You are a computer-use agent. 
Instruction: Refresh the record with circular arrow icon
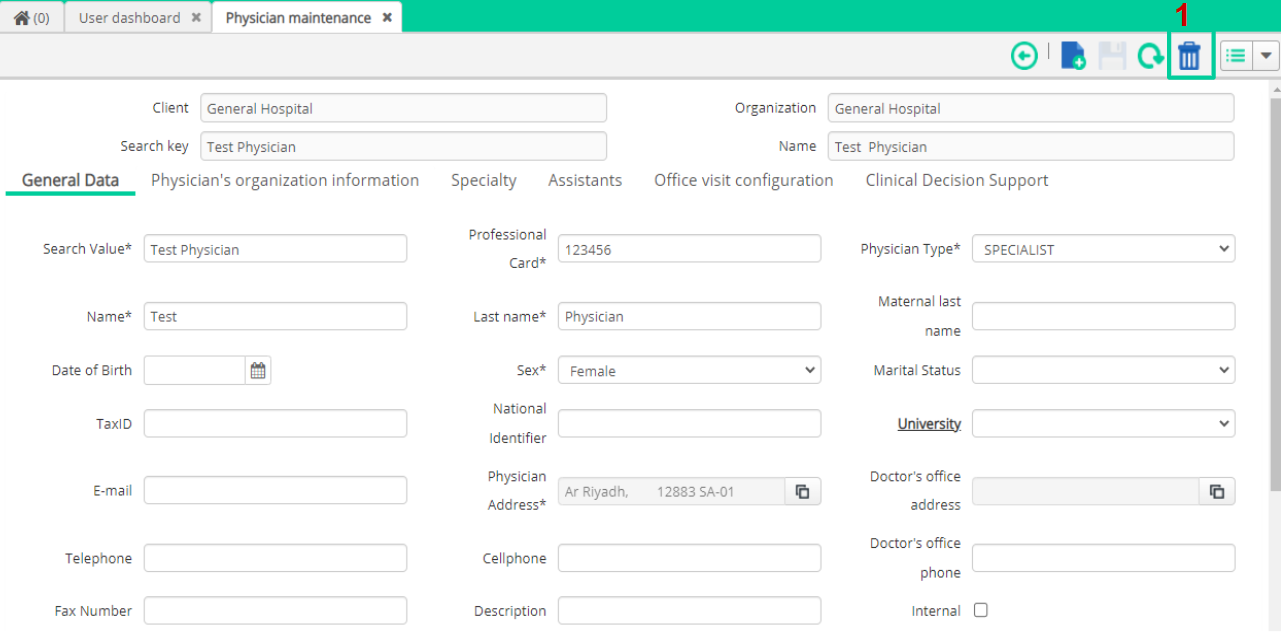(1150, 56)
